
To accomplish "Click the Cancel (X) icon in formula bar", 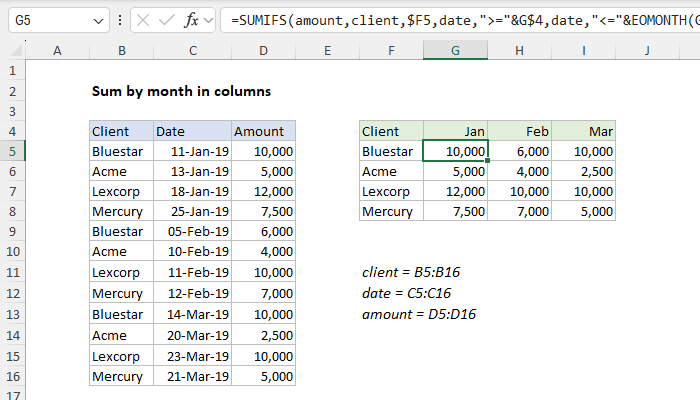I will click(x=143, y=20).
